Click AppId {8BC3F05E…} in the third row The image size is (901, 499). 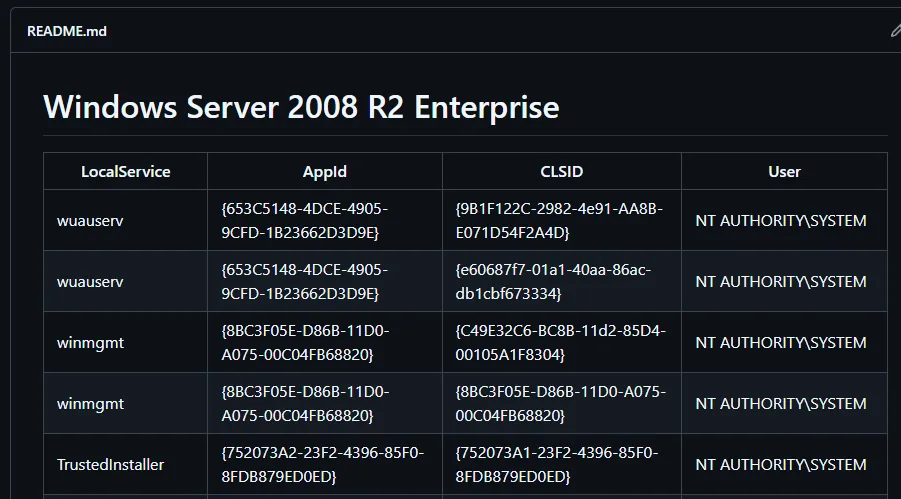(x=305, y=343)
